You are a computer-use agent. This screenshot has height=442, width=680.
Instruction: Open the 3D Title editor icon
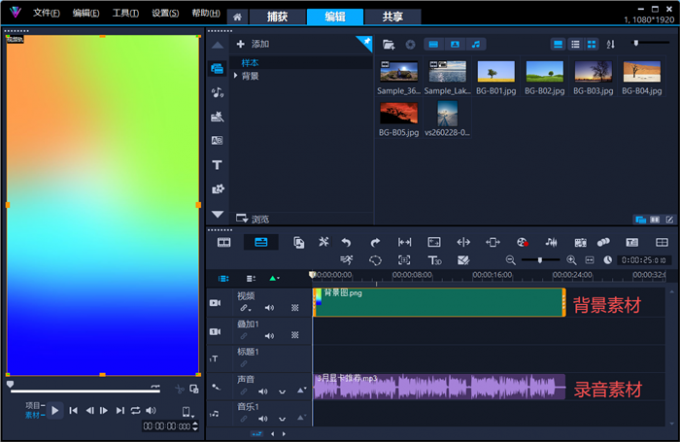[434, 260]
